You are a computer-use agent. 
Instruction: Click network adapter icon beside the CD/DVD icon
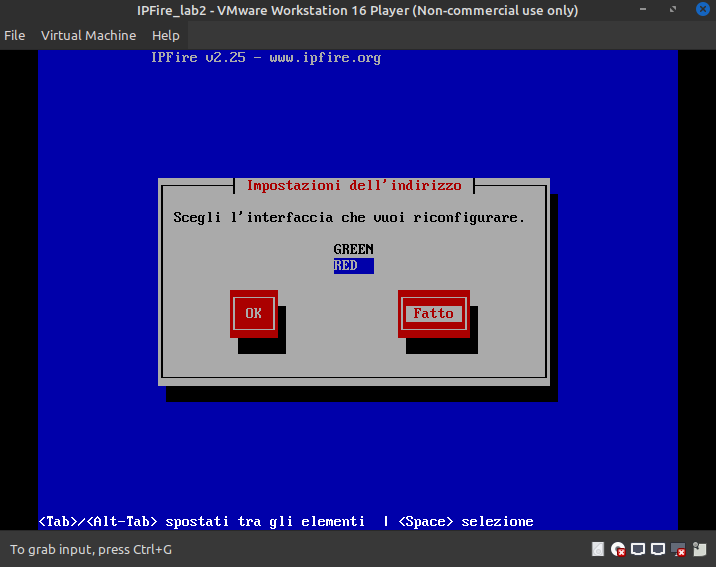pyautogui.click(x=638, y=549)
